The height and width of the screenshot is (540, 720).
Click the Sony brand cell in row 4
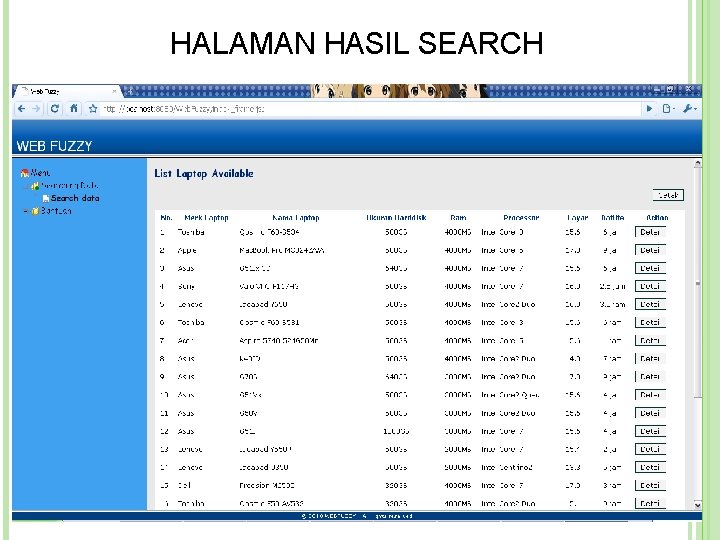186,286
